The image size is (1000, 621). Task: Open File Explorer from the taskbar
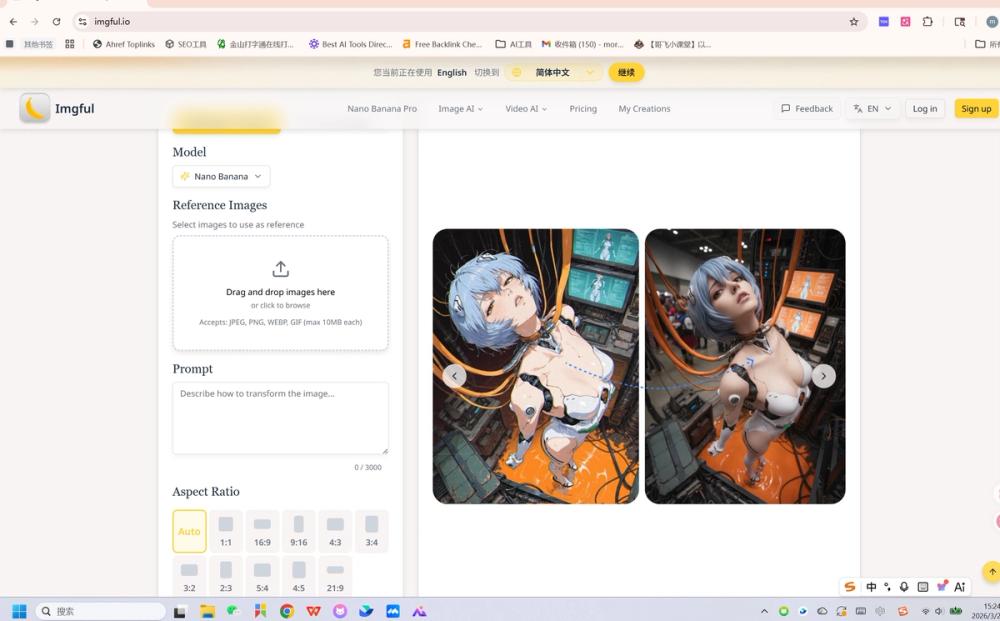click(207, 611)
